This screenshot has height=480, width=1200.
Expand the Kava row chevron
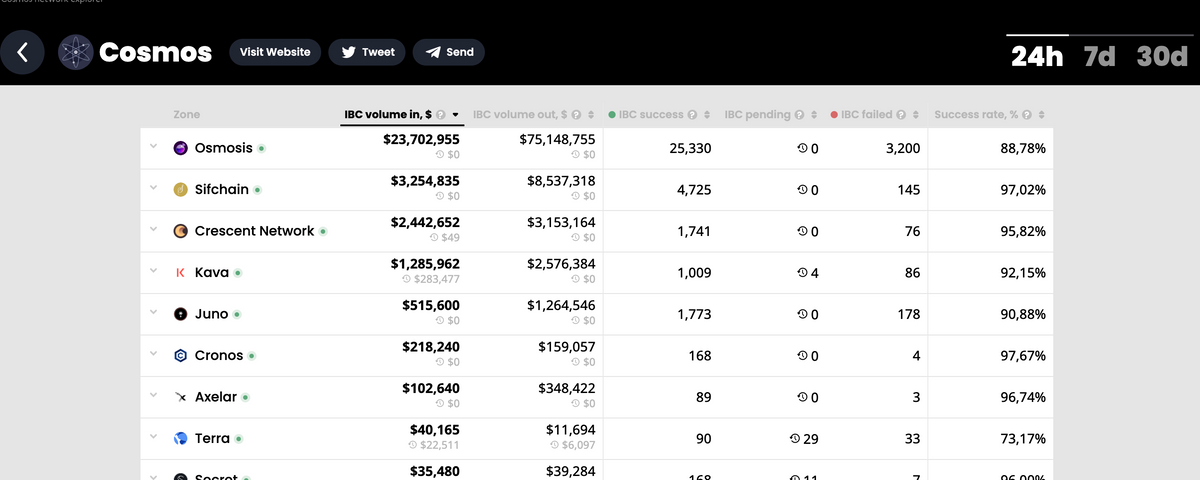154,271
